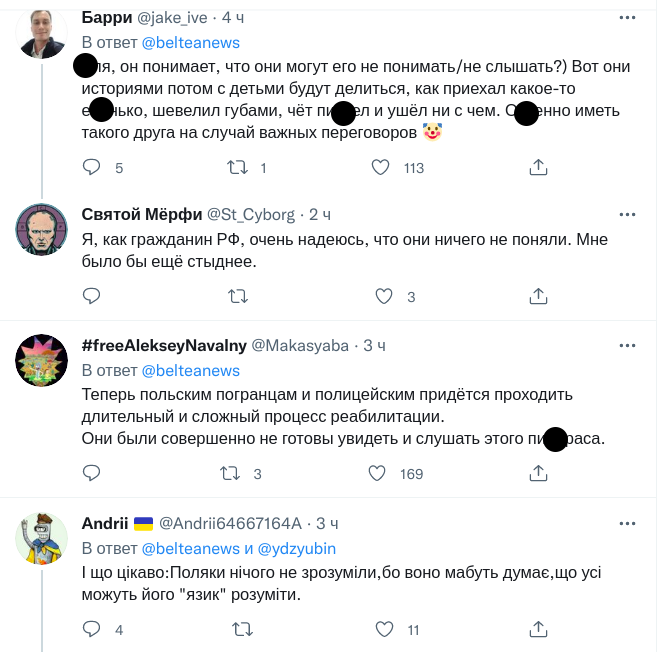The height and width of the screenshot is (652, 665).
Task: Share Барри's tweet
Action: point(538,167)
